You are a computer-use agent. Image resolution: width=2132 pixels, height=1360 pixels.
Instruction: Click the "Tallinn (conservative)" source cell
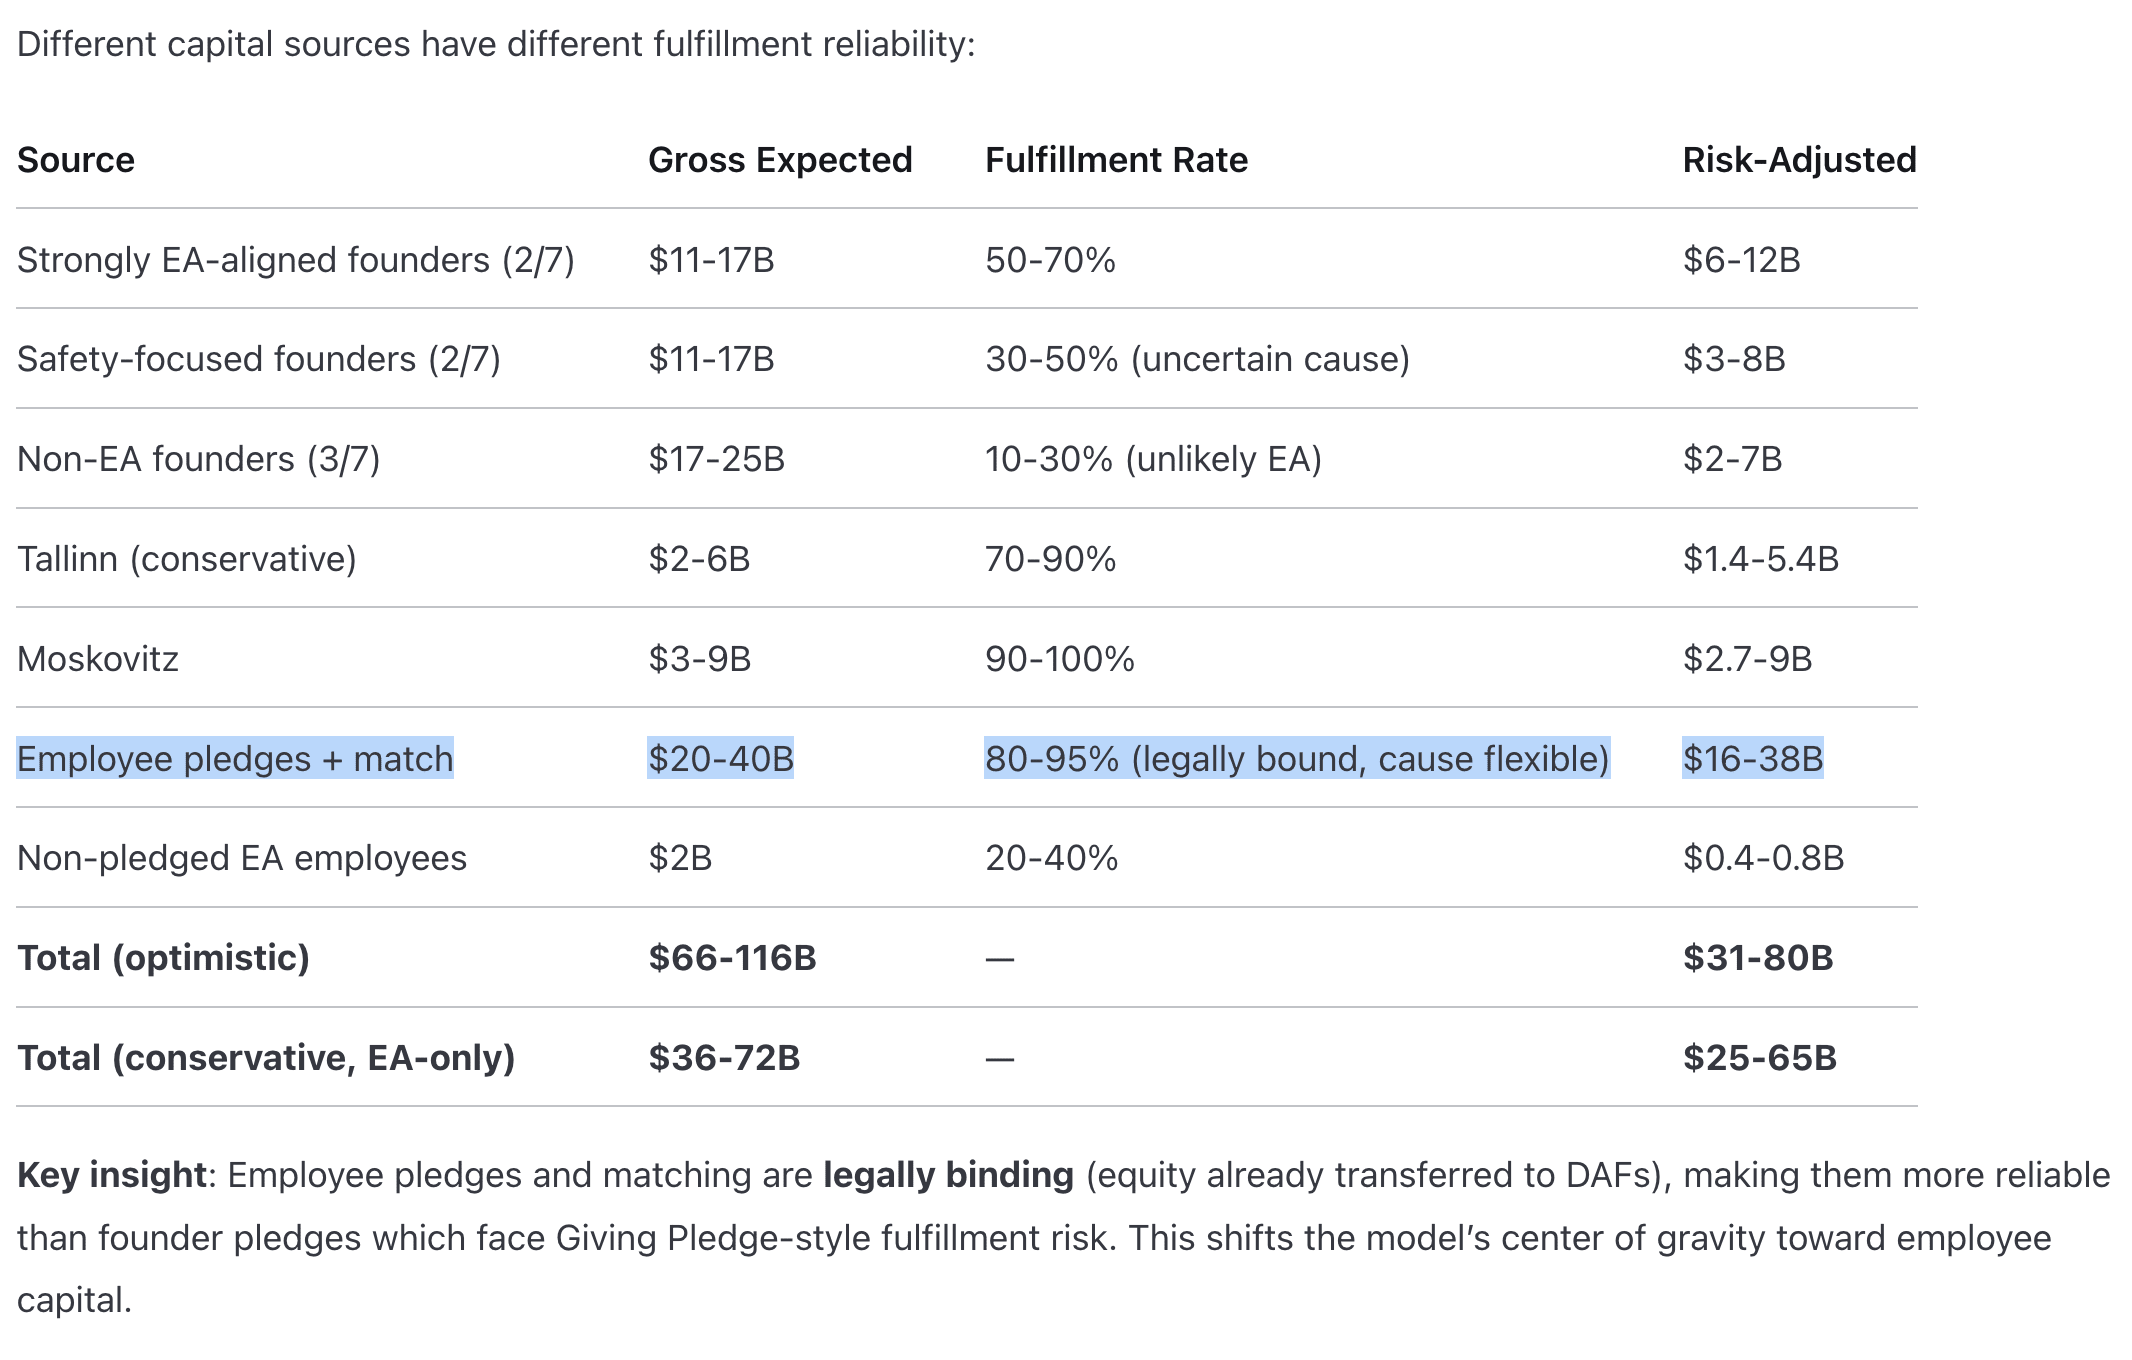click(187, 559)
